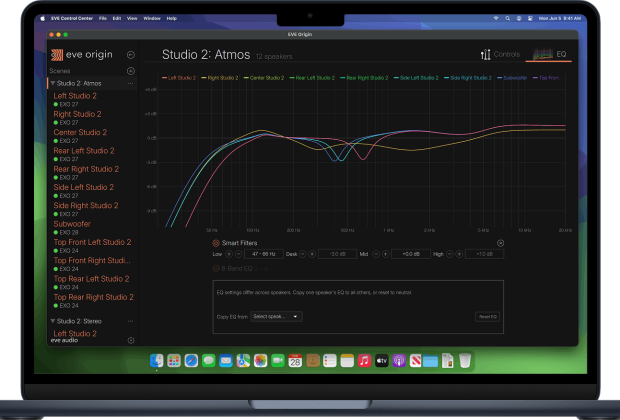The width and height of the screenshot is (620, 420).
Task: Open the more options dots for Studio 2: Atmos
Action: tap(130, 83)
